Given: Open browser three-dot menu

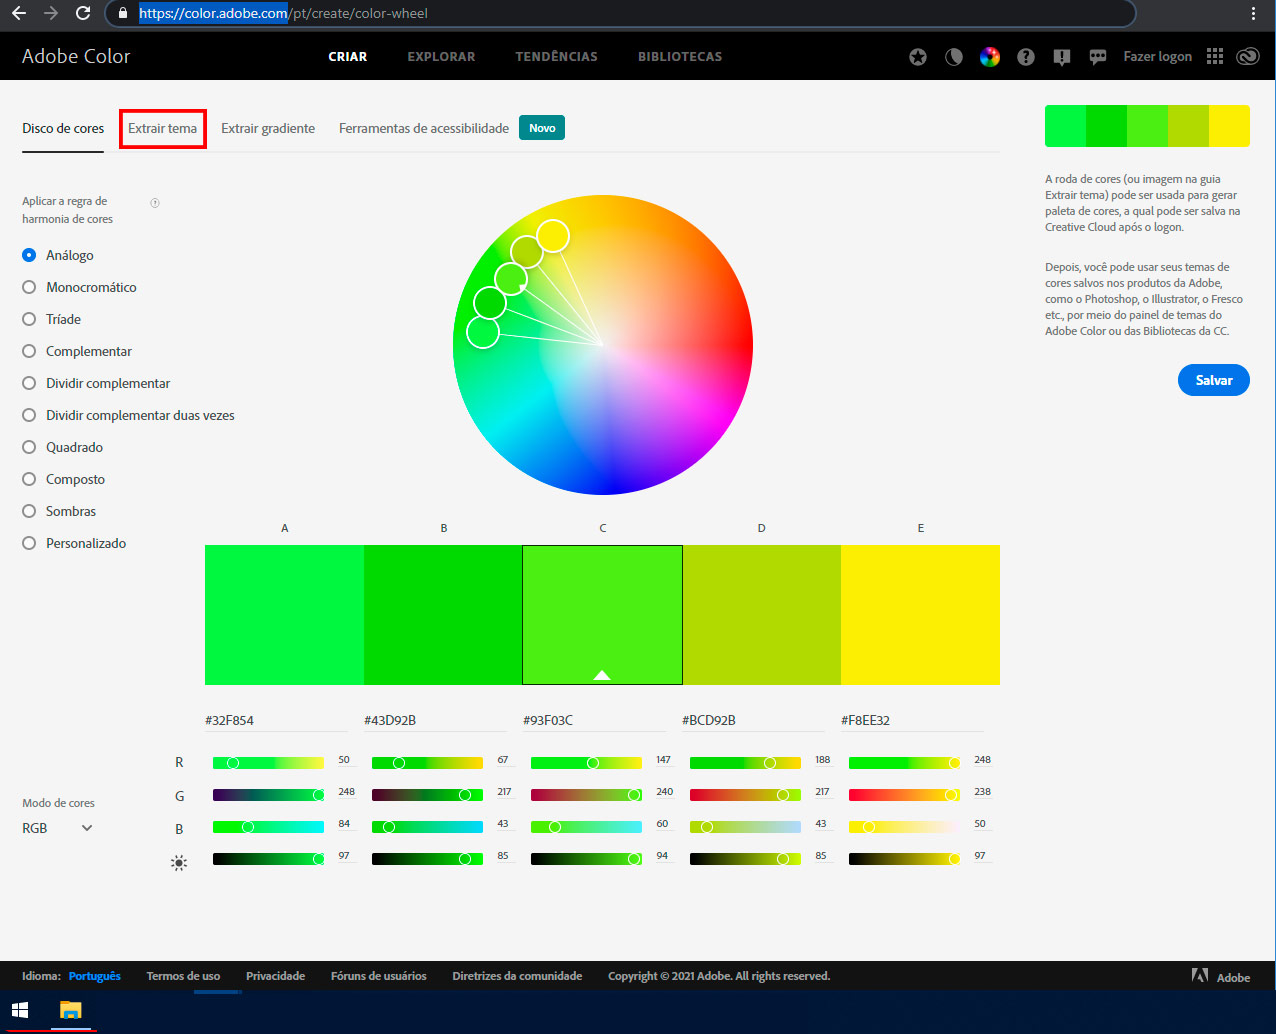Looking at the screenshot, I should 1253,14.
